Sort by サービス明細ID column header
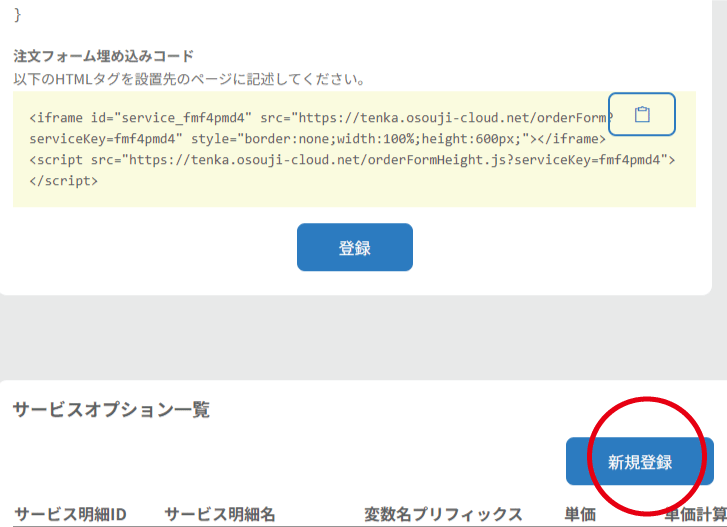Viewport: 727px width, 527px height. click(x=70, y=514)
